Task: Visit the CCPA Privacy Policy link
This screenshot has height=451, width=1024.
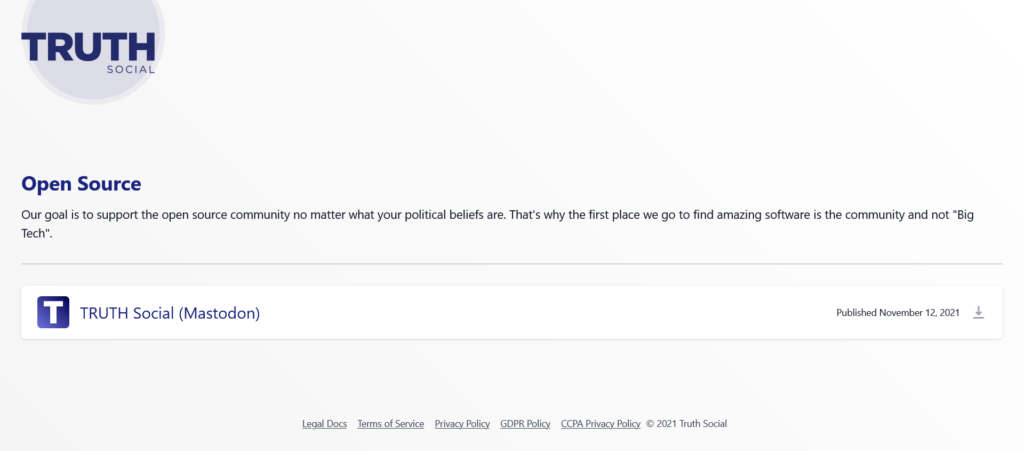Action: tap(601, 424)
